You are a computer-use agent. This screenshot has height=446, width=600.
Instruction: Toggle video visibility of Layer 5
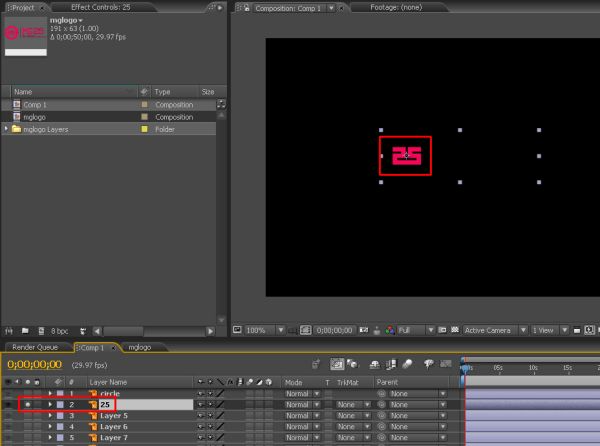[x=8, y=415]
